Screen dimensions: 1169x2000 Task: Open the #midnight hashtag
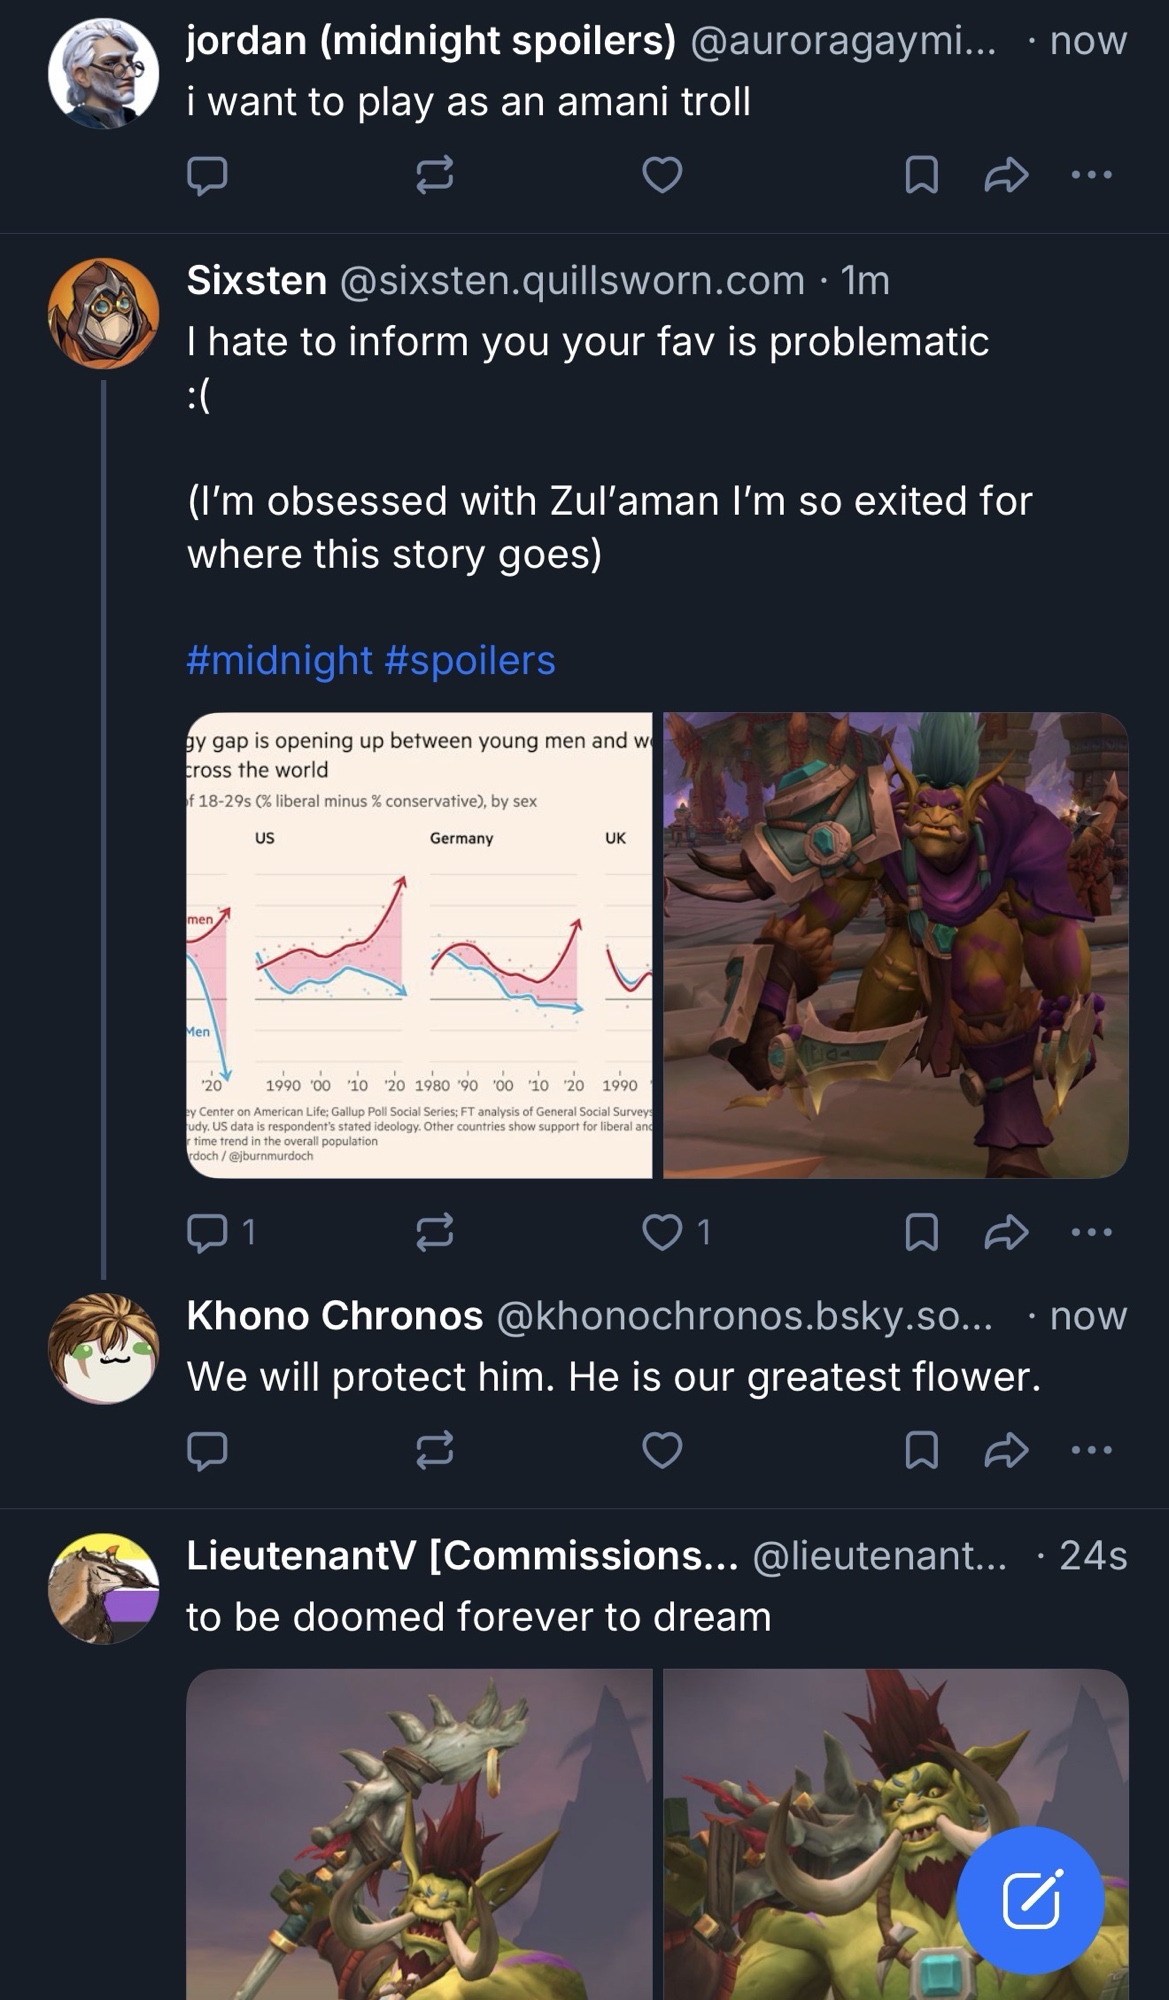click(279, 661)
